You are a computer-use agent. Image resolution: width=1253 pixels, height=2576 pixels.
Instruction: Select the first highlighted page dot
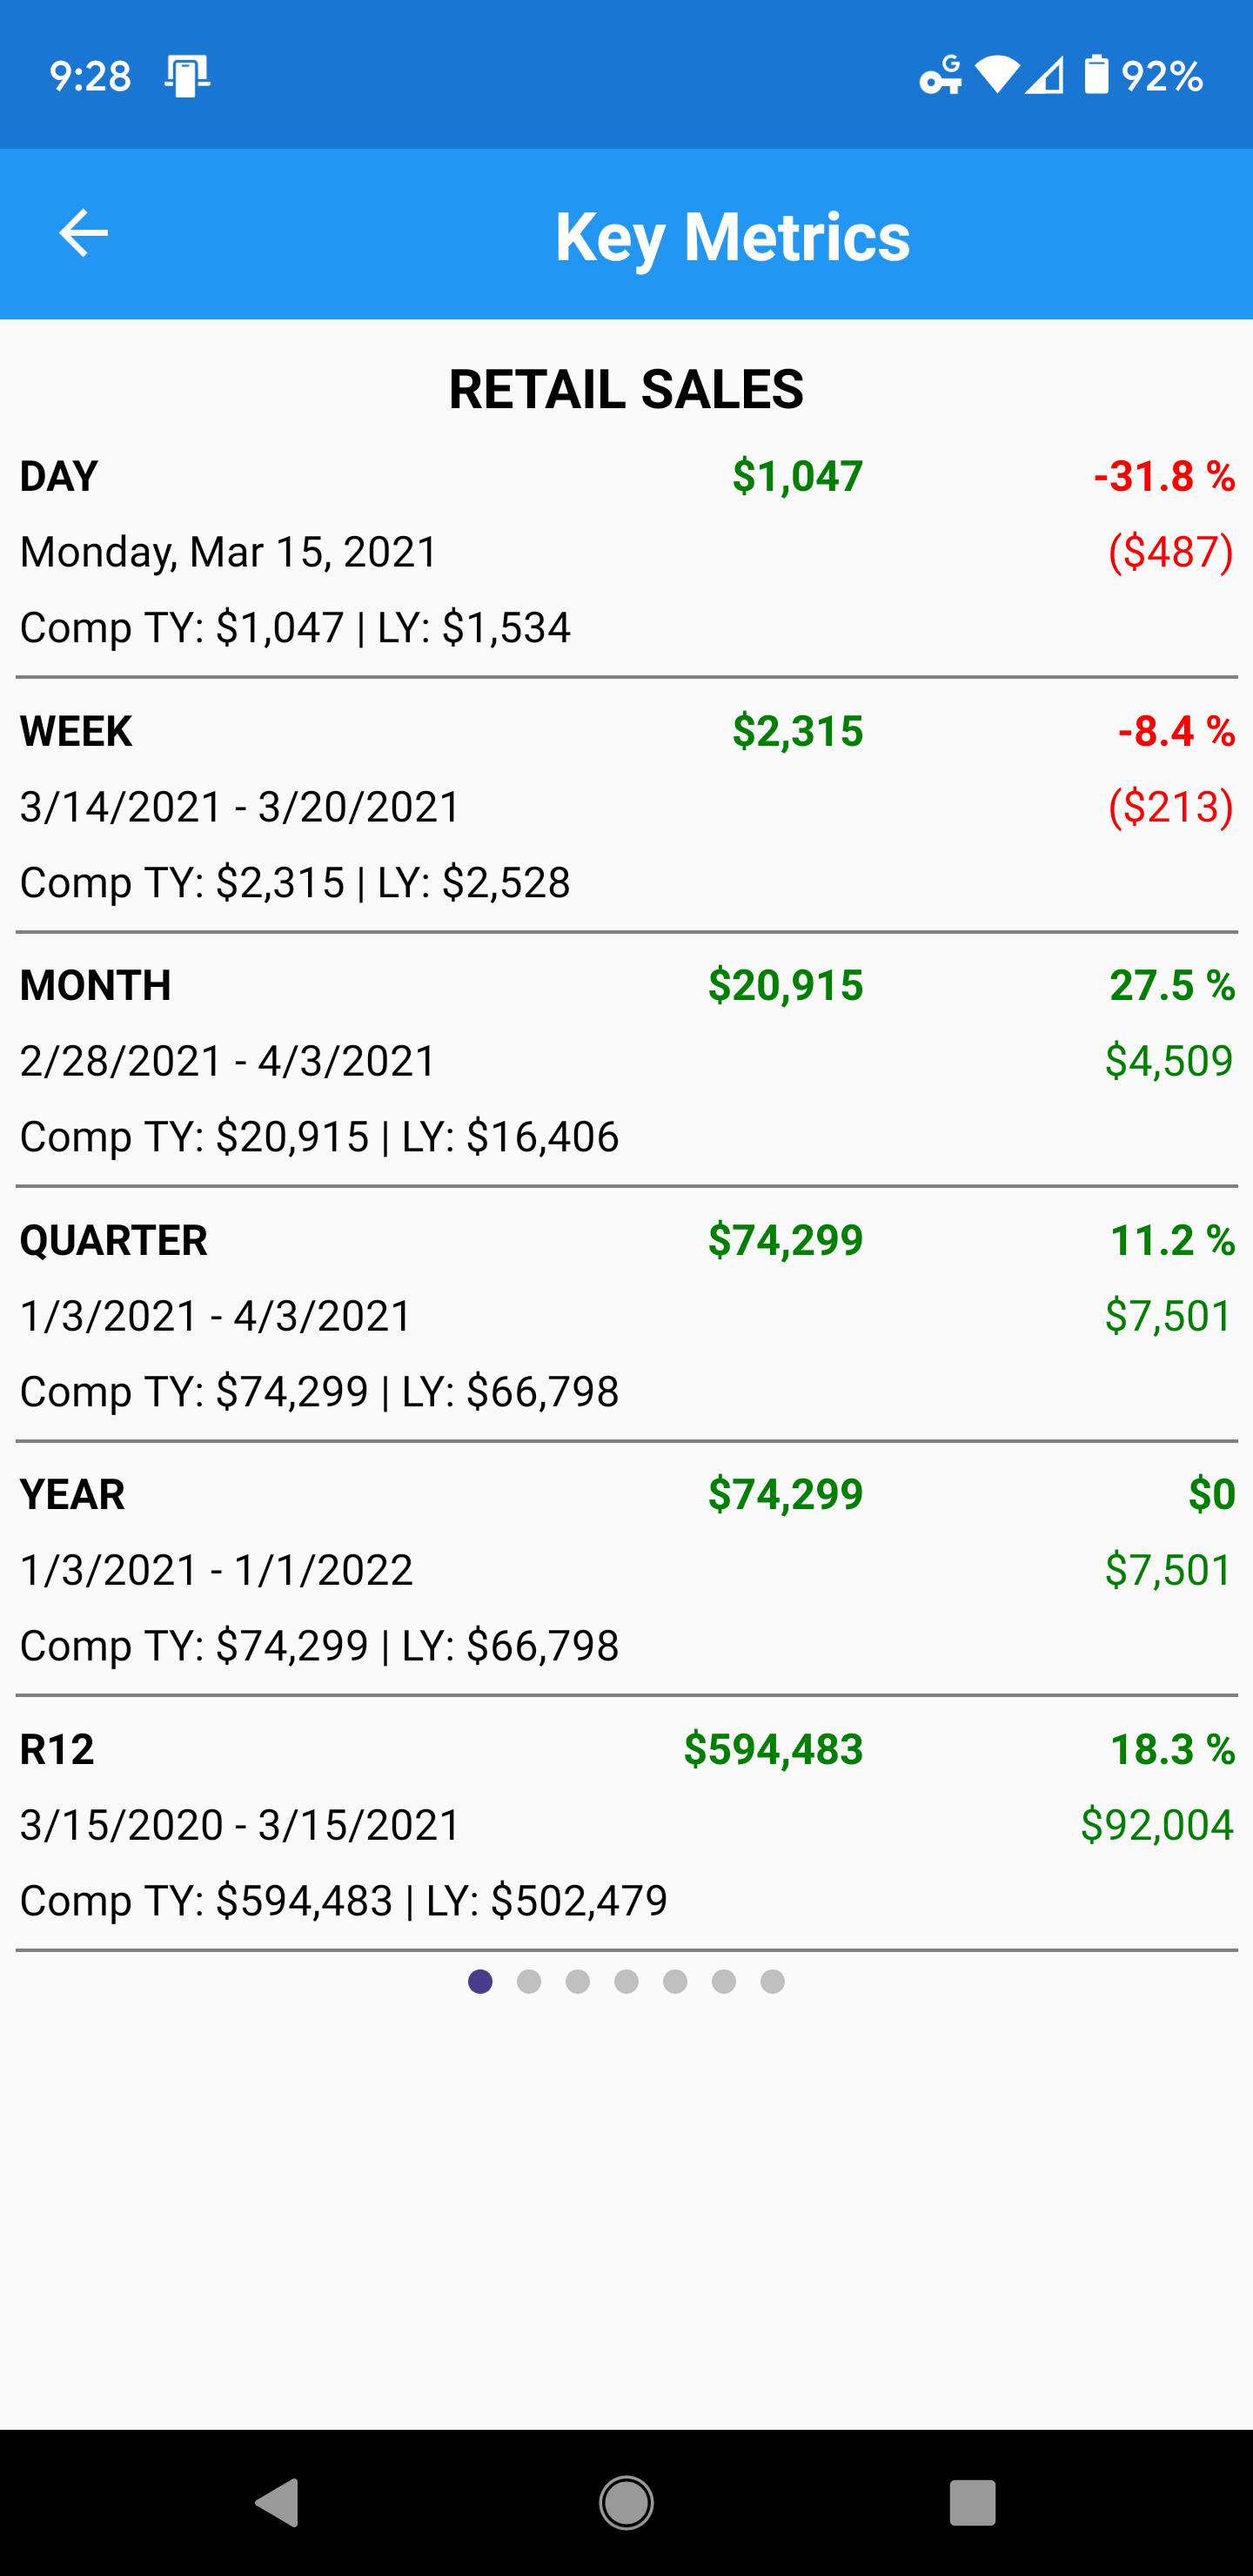[x=480, y=1981]
